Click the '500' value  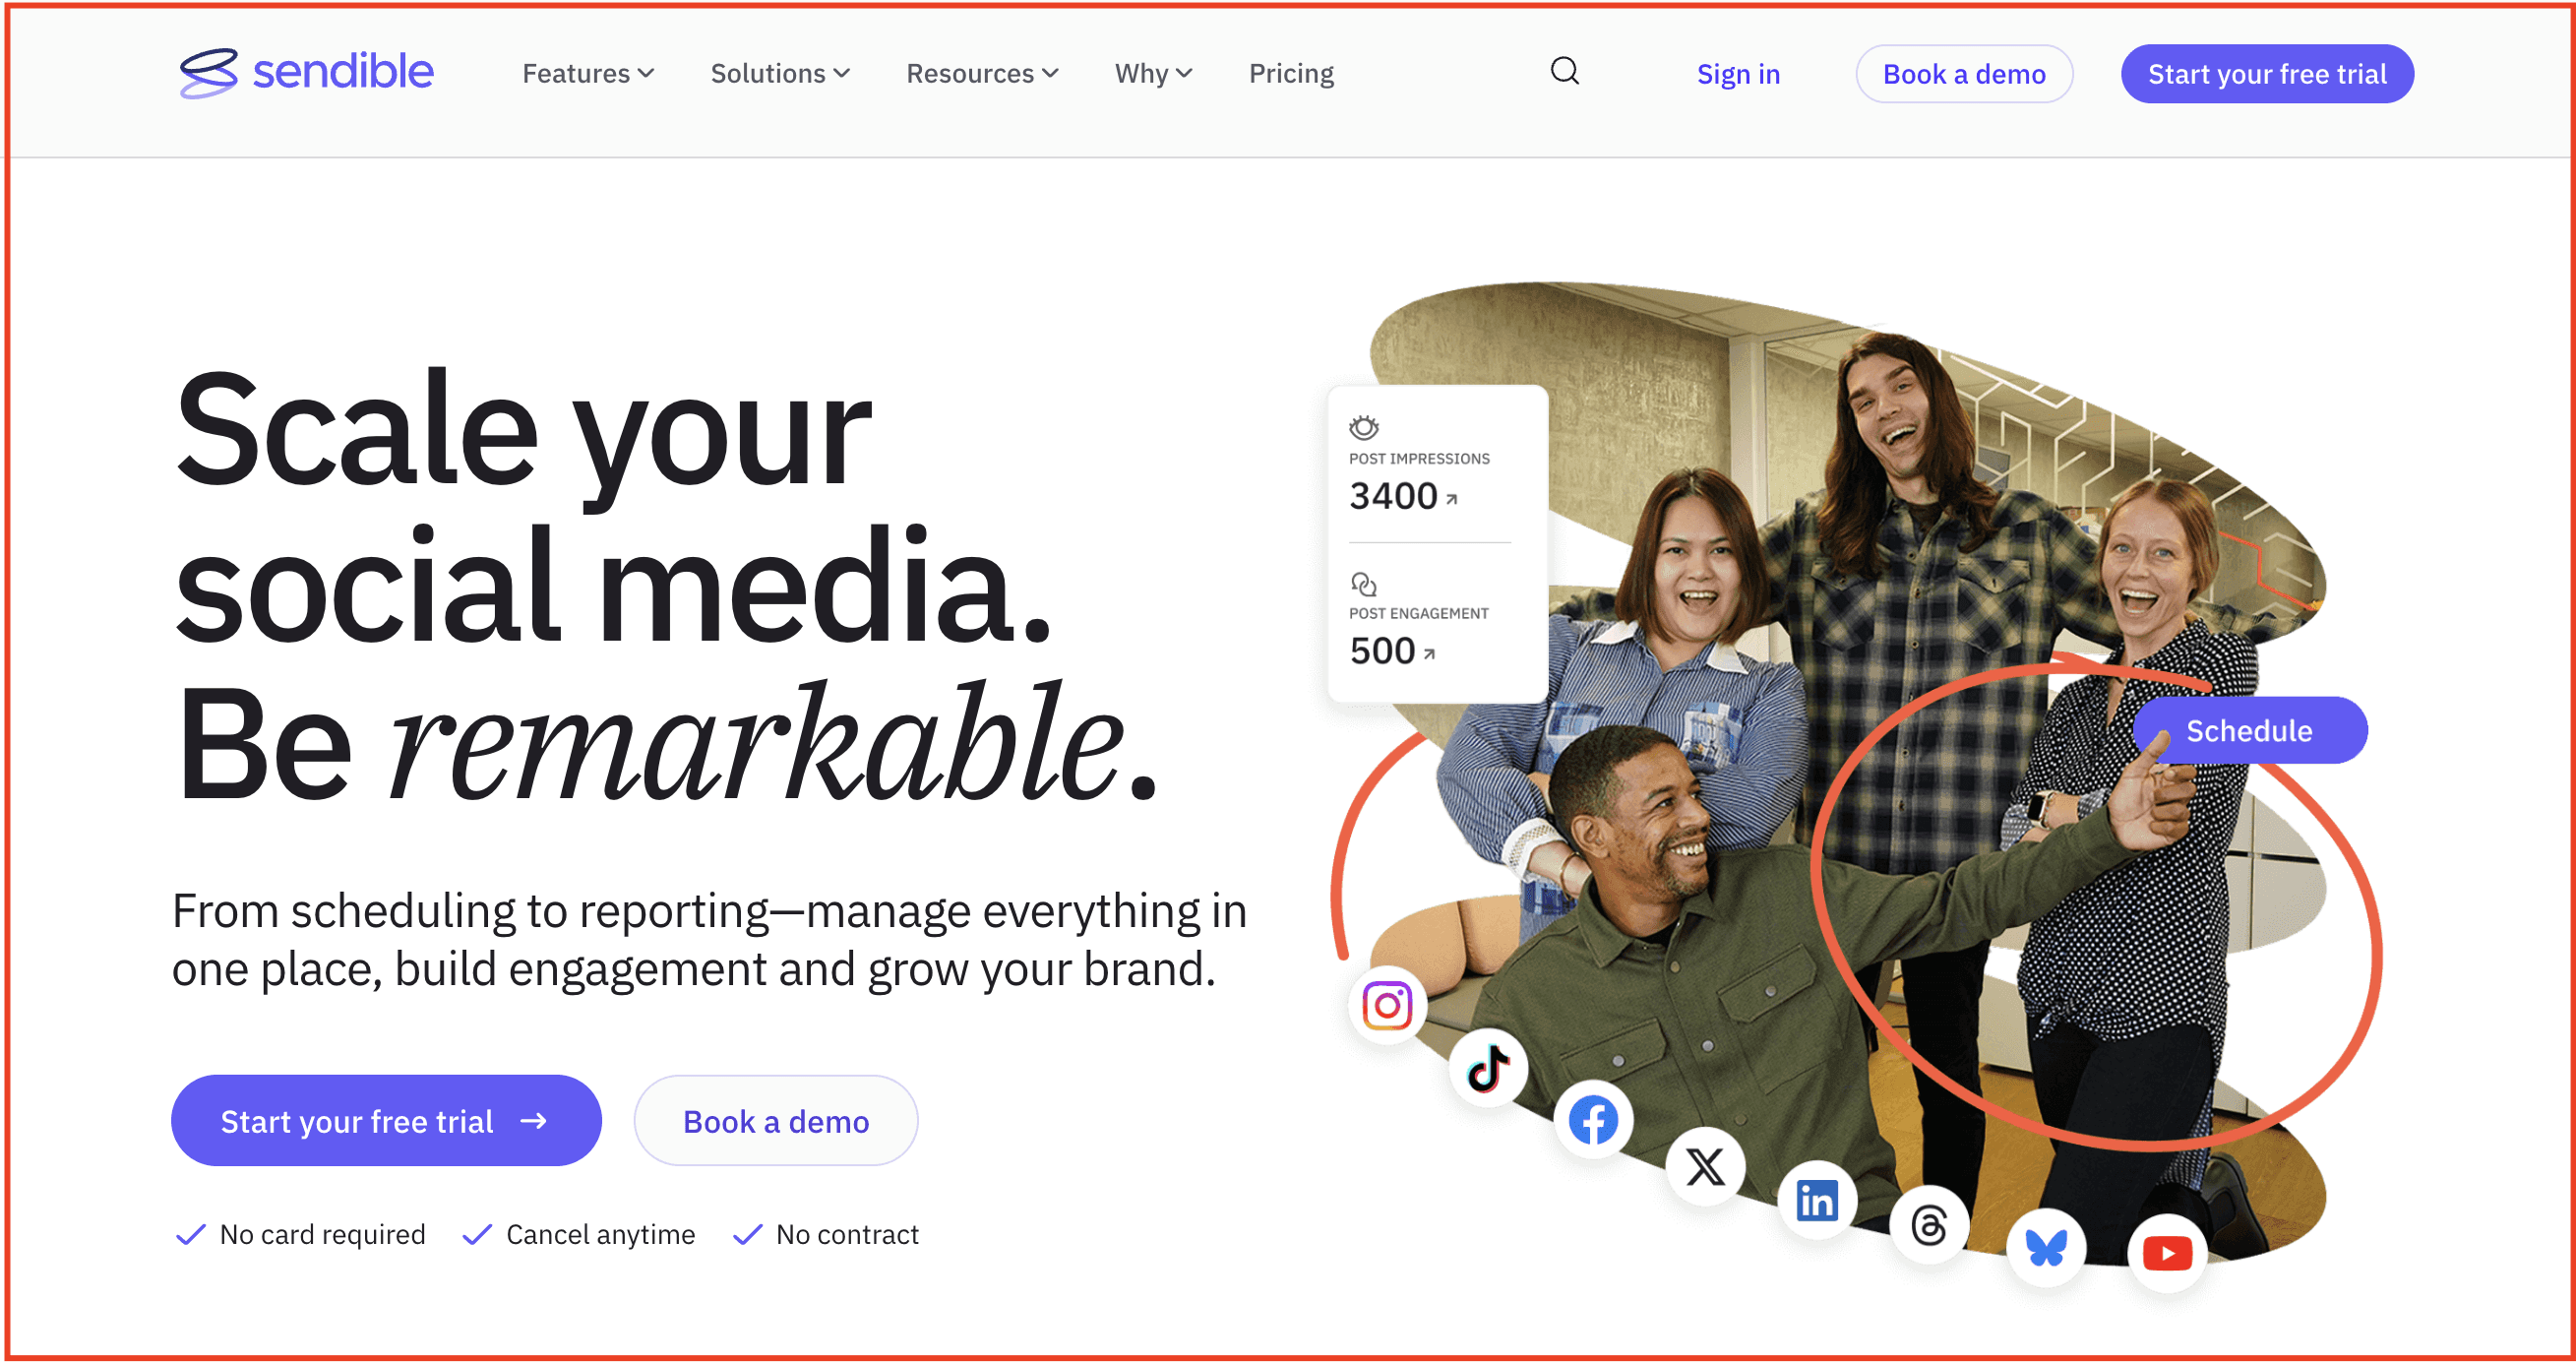coord(1382,652)
